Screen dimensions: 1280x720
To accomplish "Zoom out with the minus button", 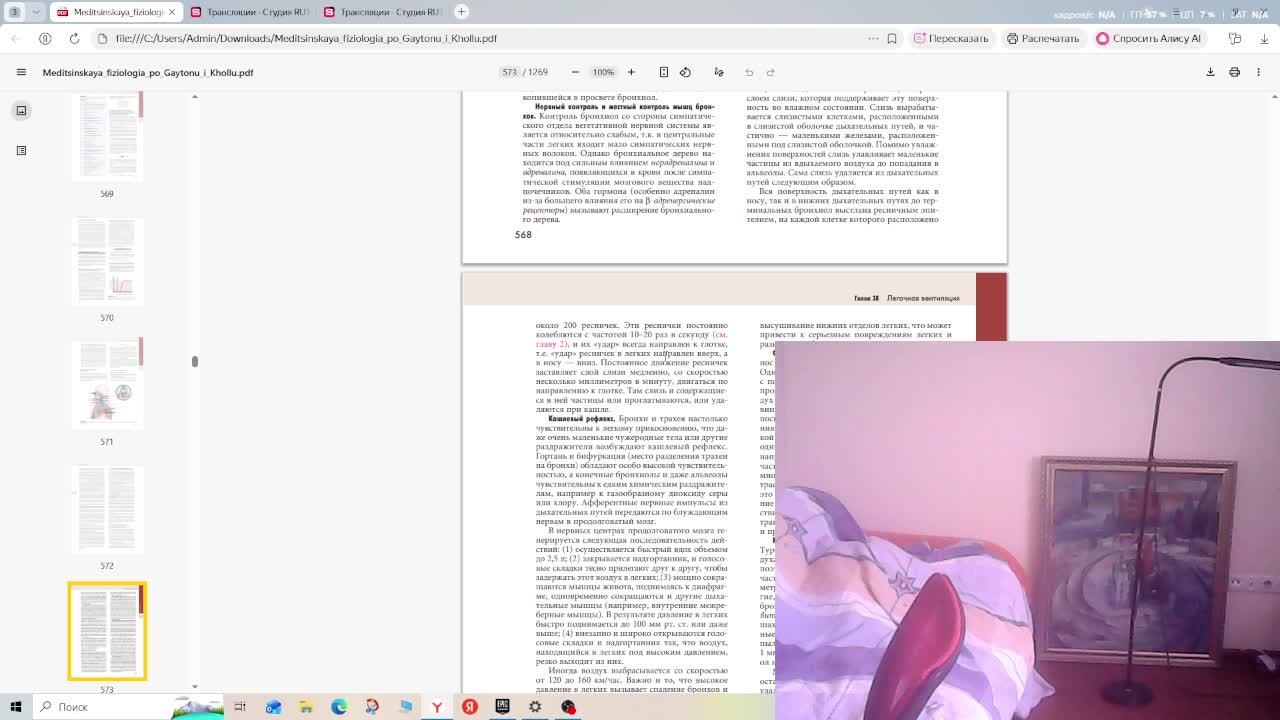I will point(575,72).
